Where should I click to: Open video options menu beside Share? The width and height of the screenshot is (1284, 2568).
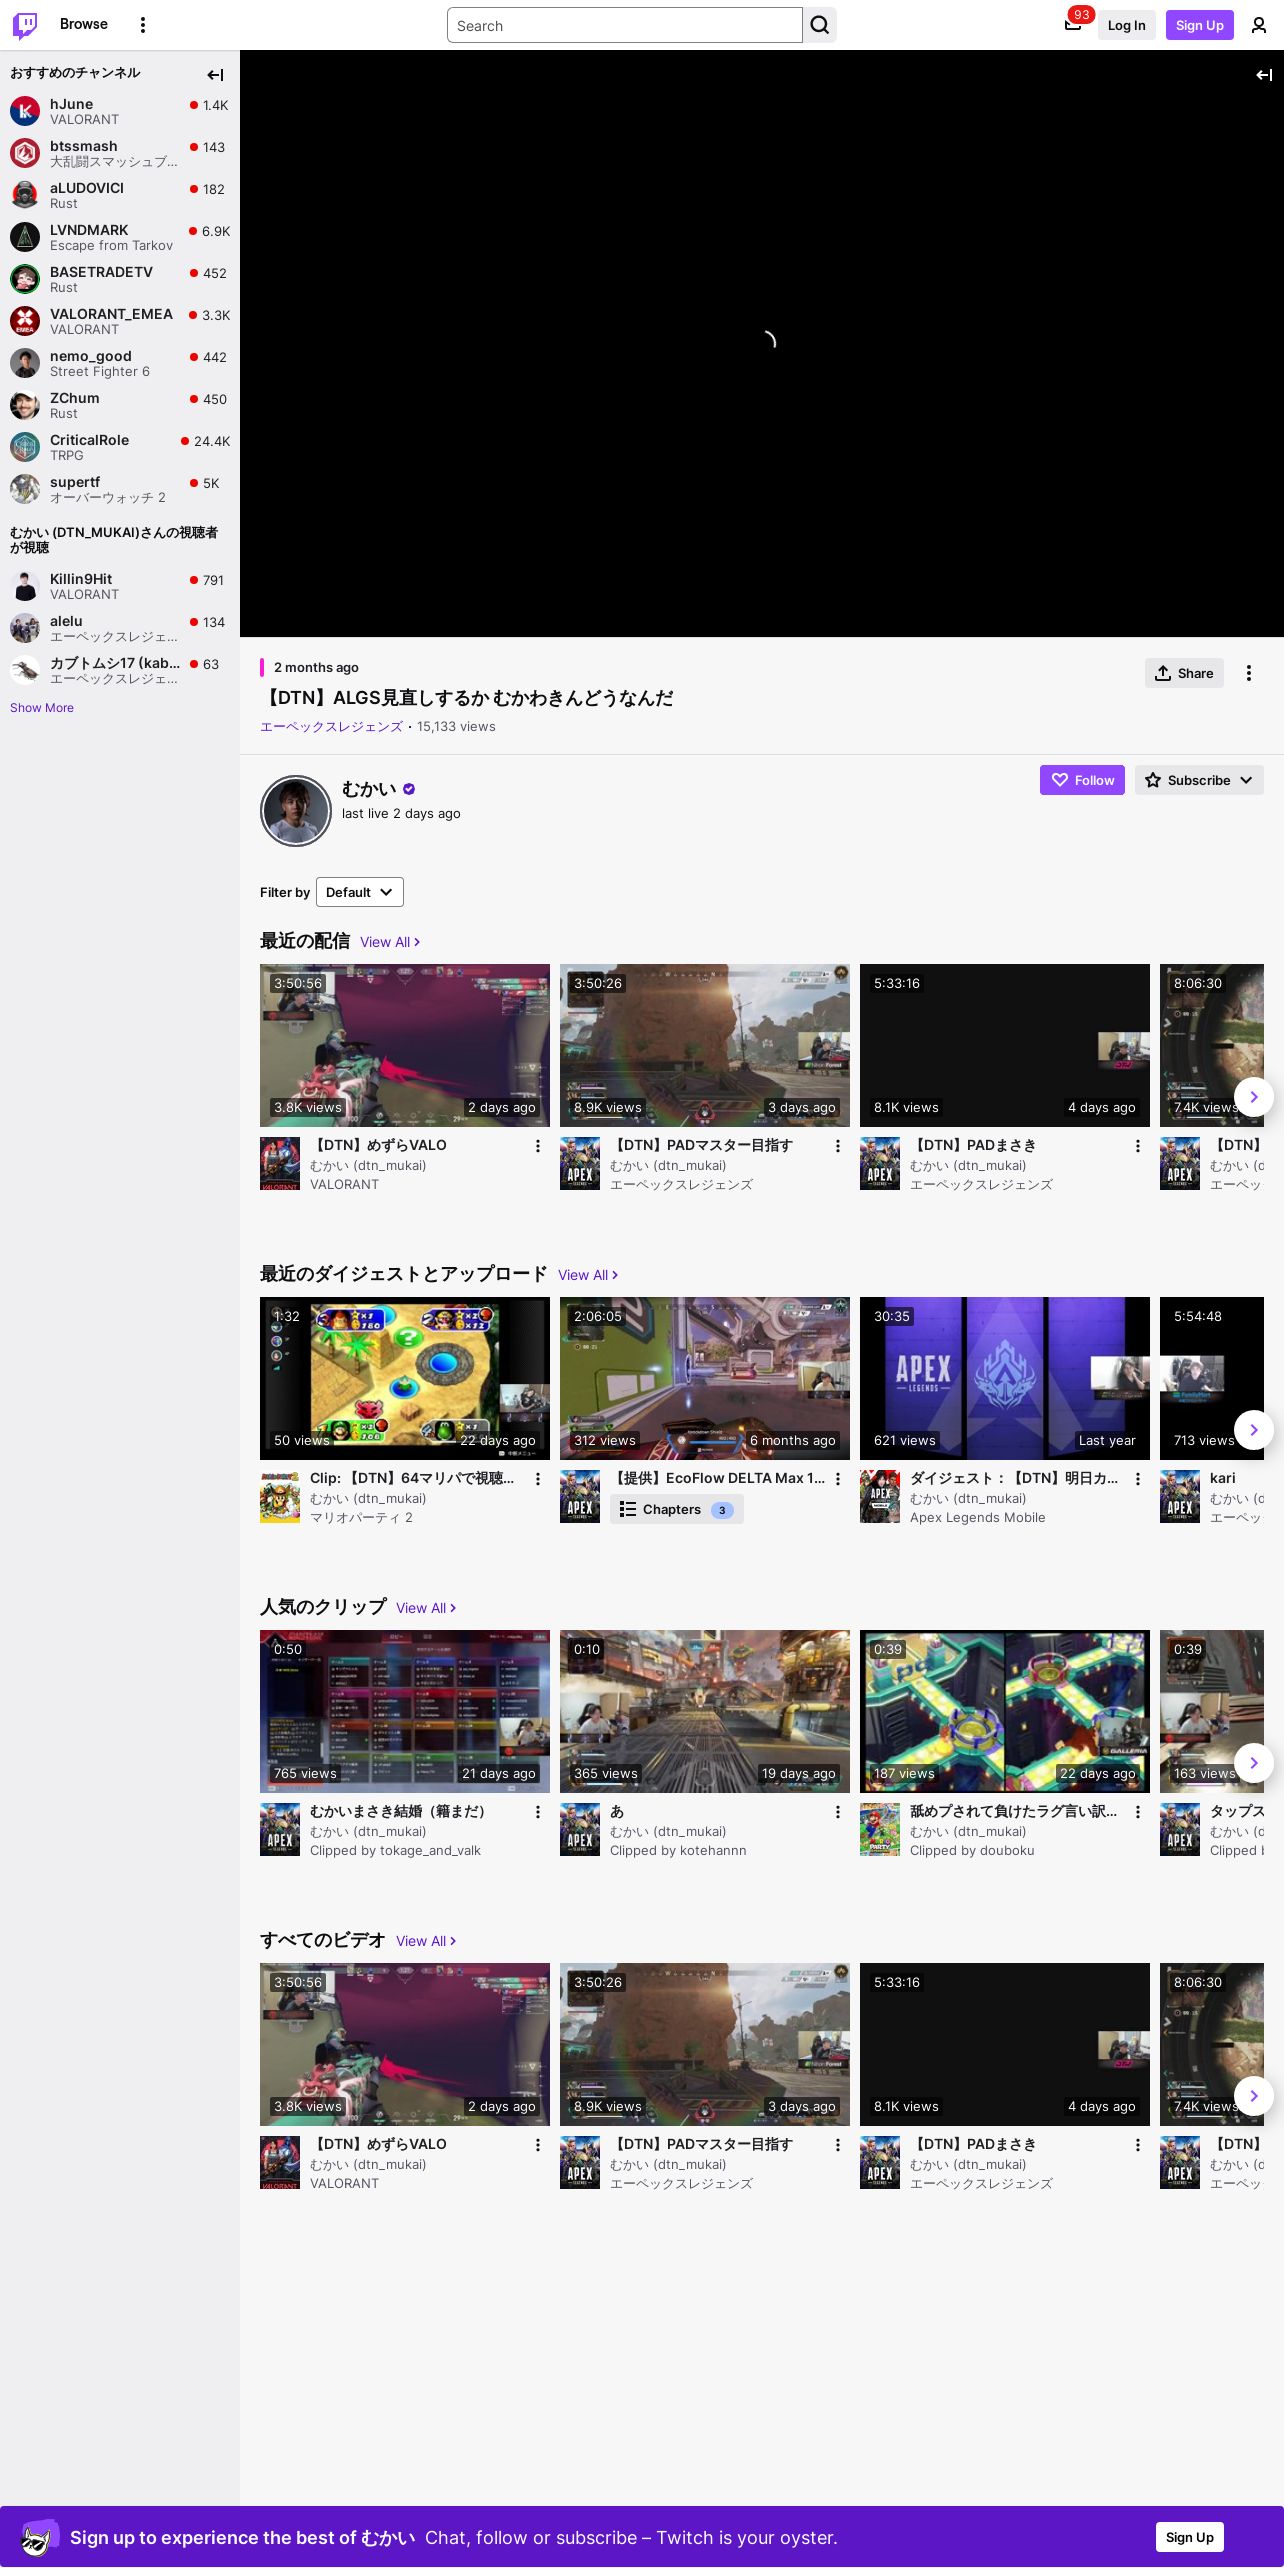point(1249,673)
